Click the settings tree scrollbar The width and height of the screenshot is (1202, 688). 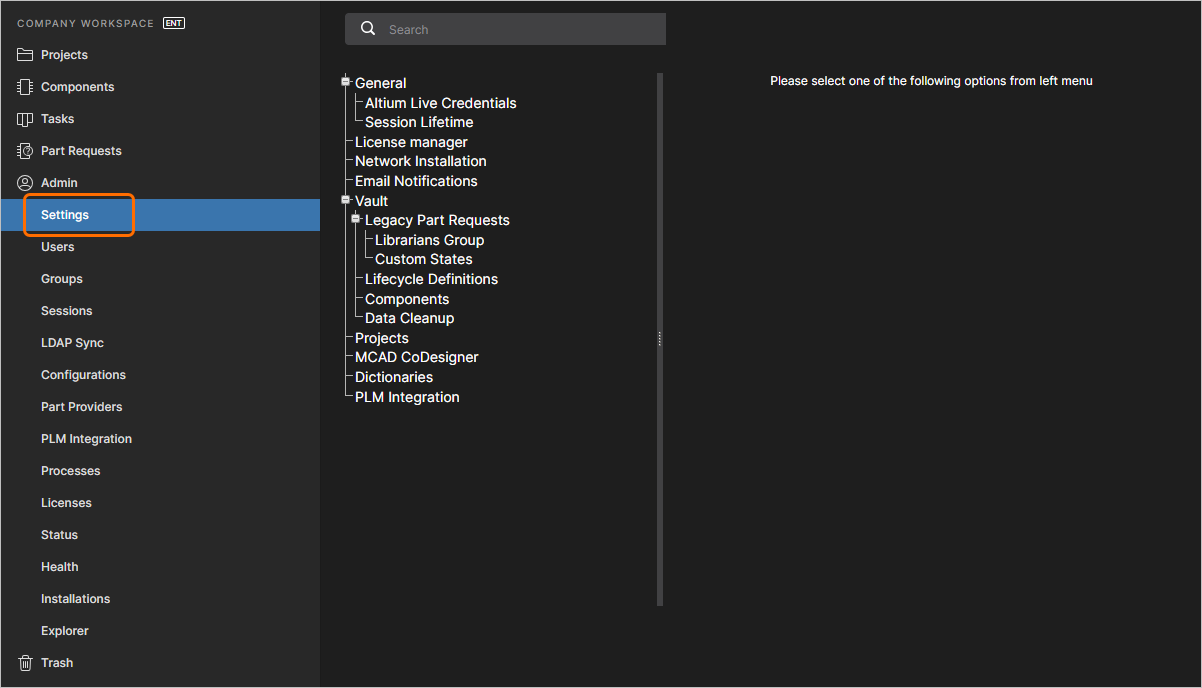point(659,338)
